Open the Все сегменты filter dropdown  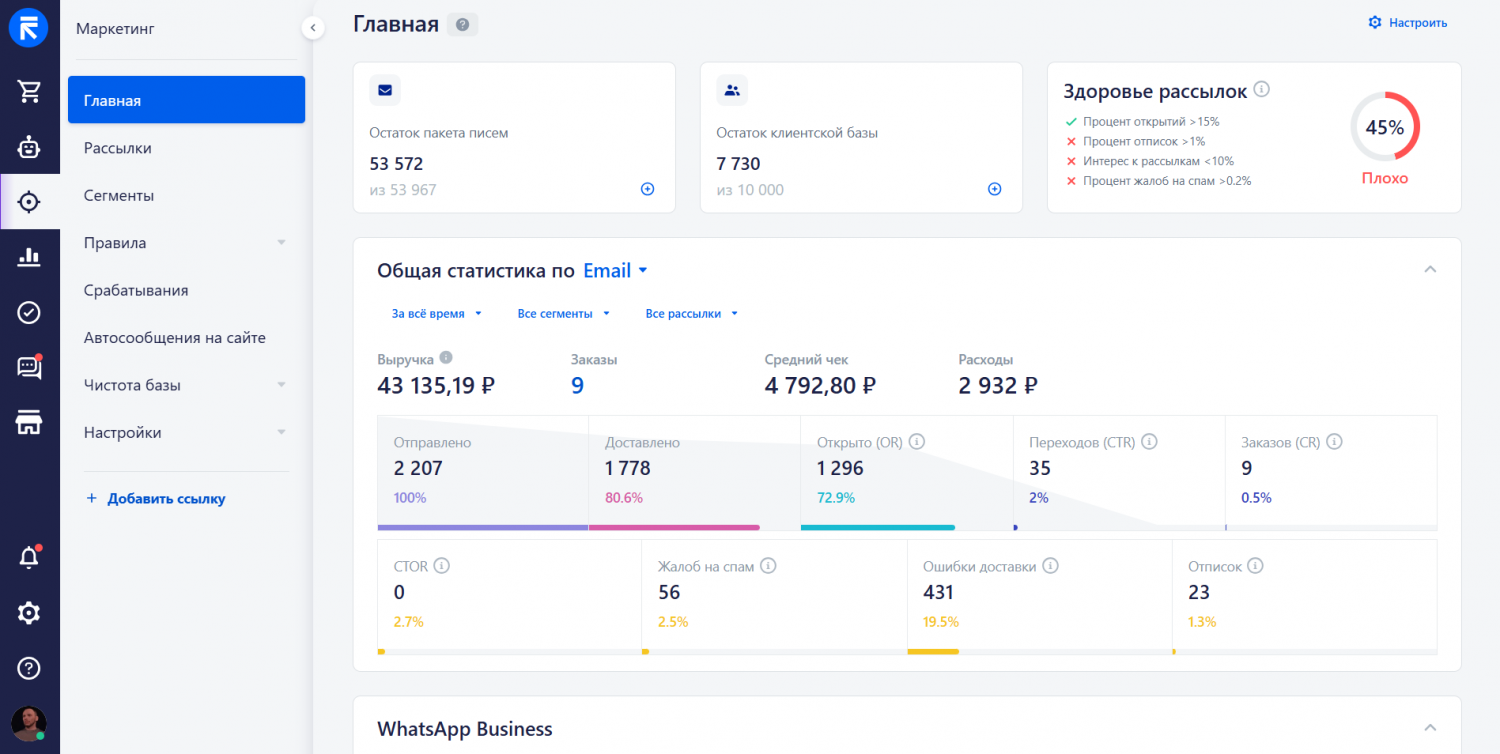563,314
